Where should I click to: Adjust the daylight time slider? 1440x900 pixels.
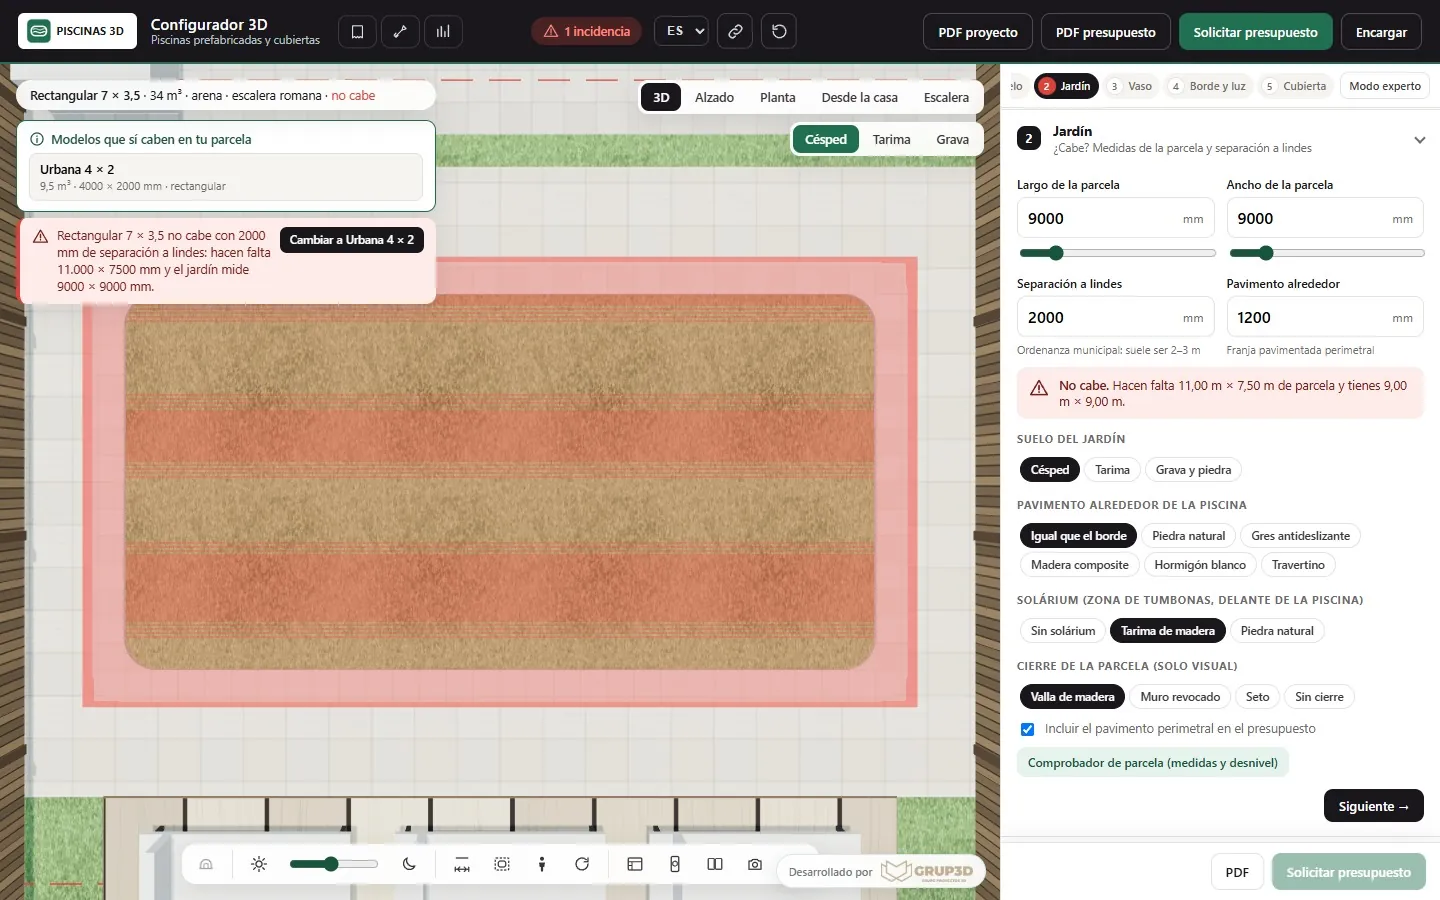[x=334, y=864]
